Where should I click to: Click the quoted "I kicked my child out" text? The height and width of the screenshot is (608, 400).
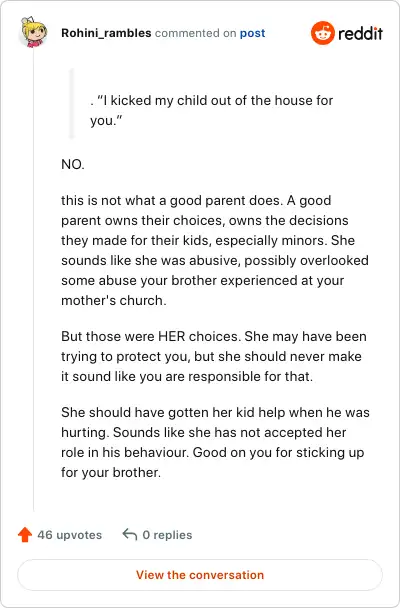tap(212, 110)
